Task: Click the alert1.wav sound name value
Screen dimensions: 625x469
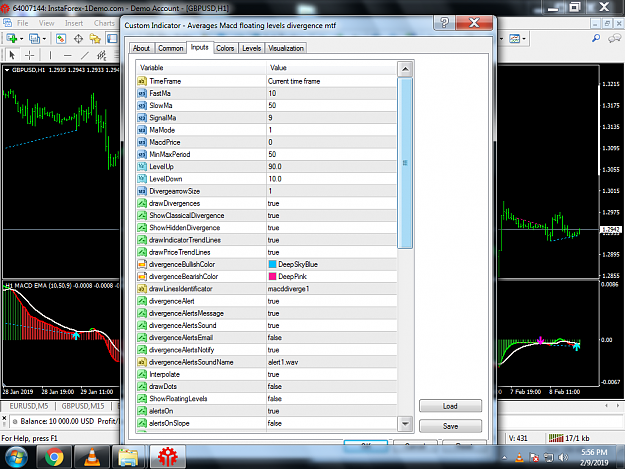Action: 331,362
